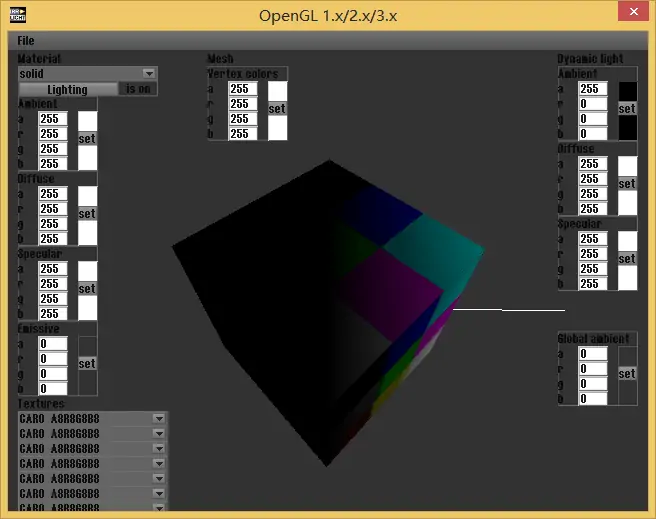Image resolution: width=656 pixels, height=519 pixels.
Task: Open the Material type dropdown showing solid
Action: click(x=149, y=74)
